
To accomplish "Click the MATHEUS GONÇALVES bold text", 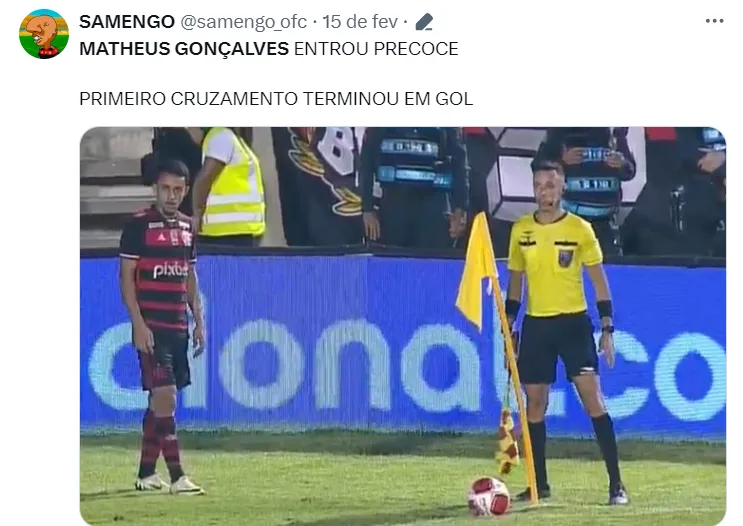I will [184, 49].
